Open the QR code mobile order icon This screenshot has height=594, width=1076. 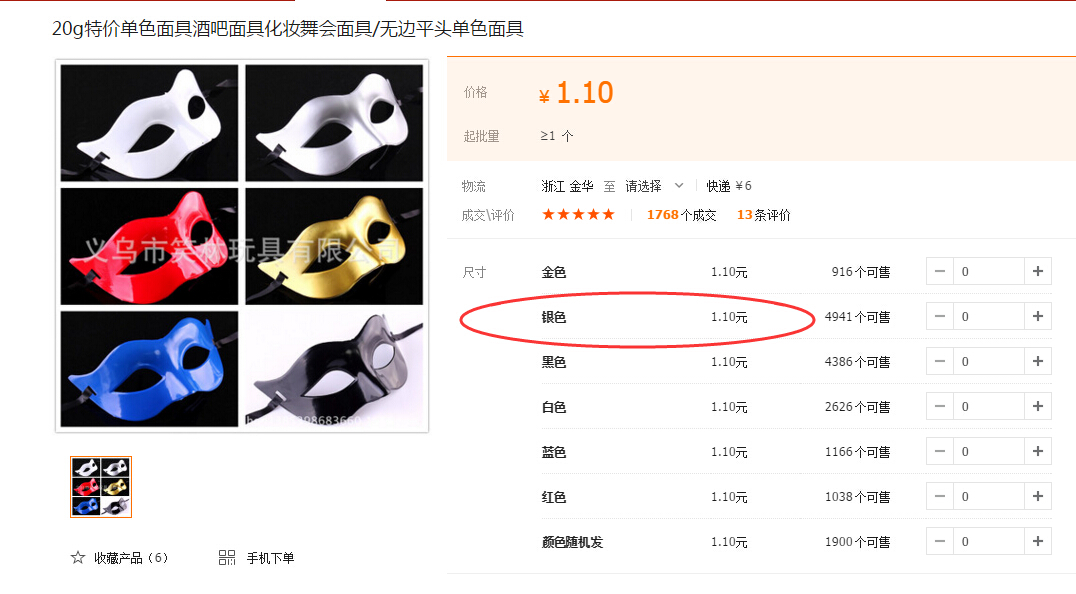coord(227,558)
